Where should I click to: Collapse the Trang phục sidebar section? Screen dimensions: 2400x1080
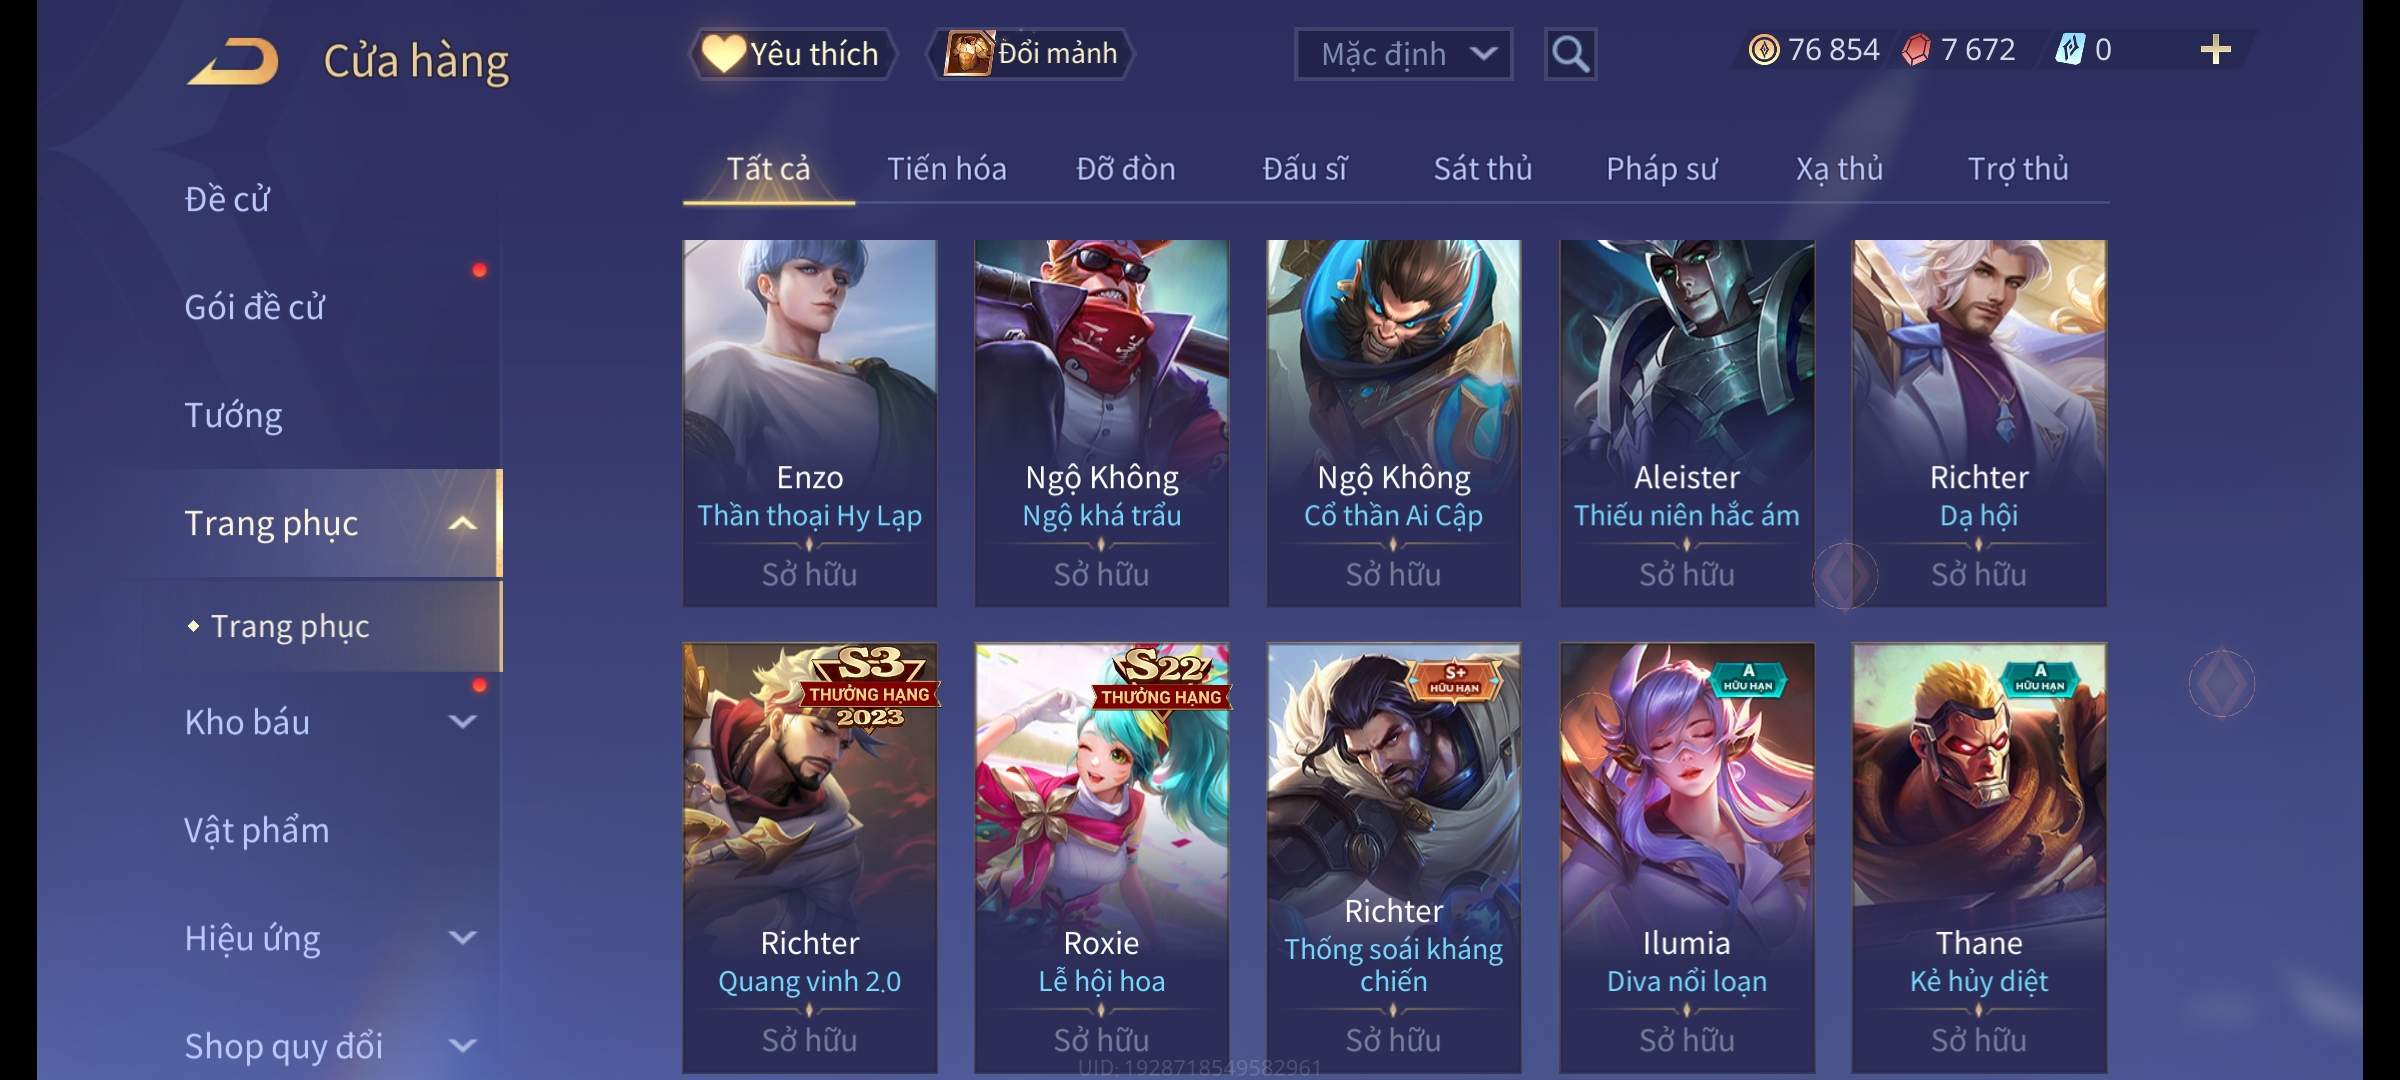click(x=462, y=523)
